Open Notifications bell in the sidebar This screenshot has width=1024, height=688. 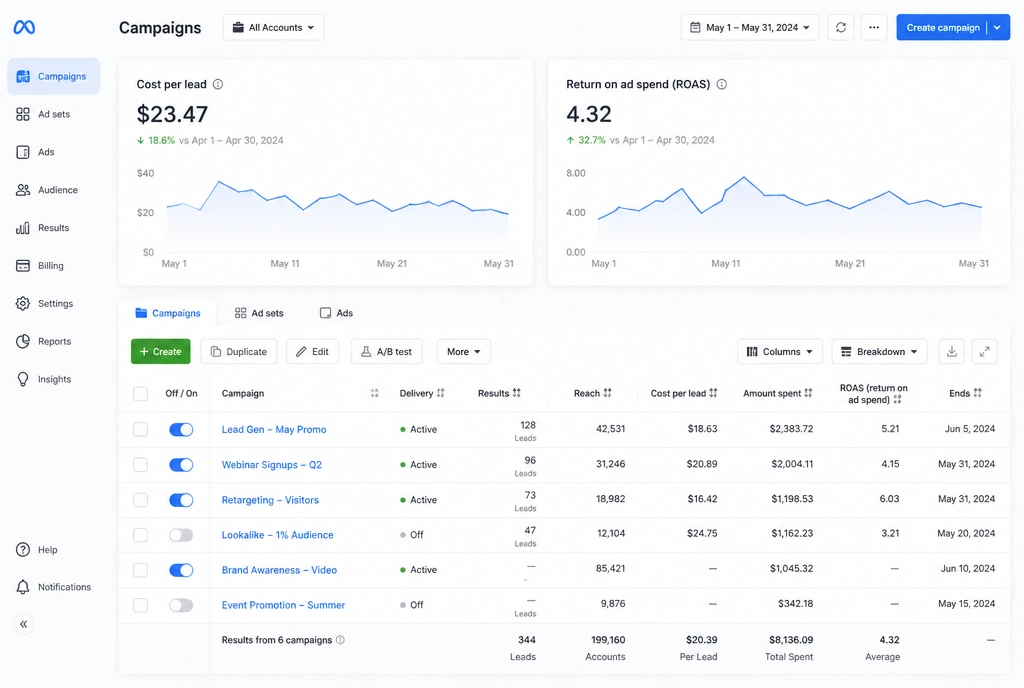coord(54,587)
